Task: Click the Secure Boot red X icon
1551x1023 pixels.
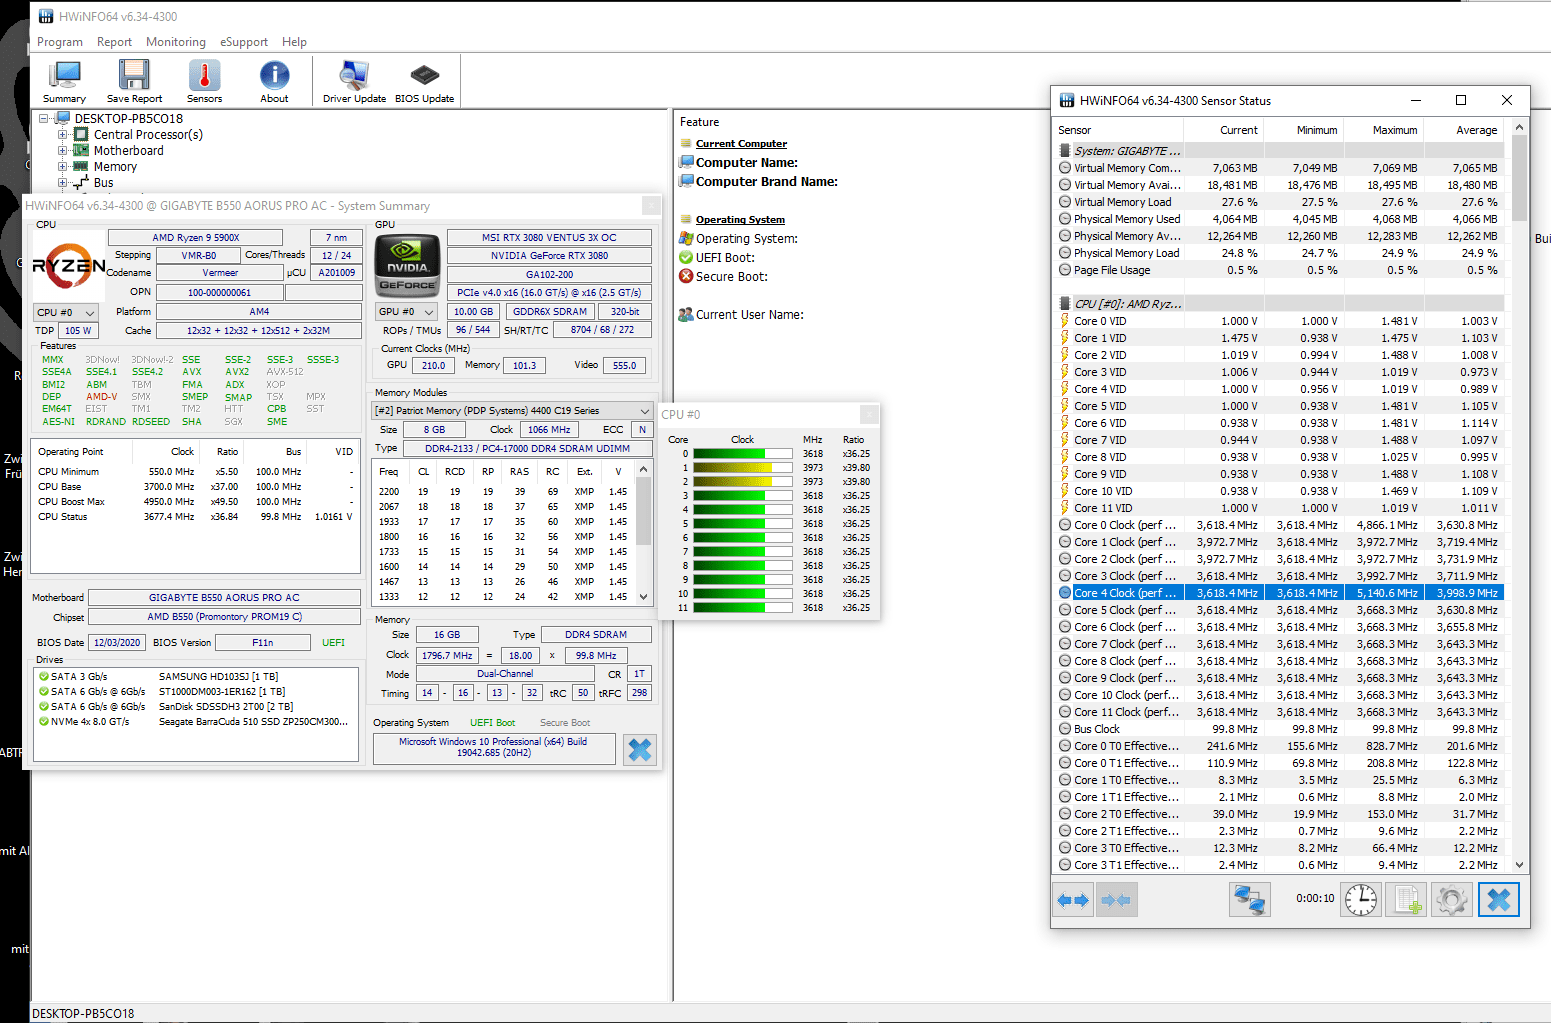Action: [686, 276]
